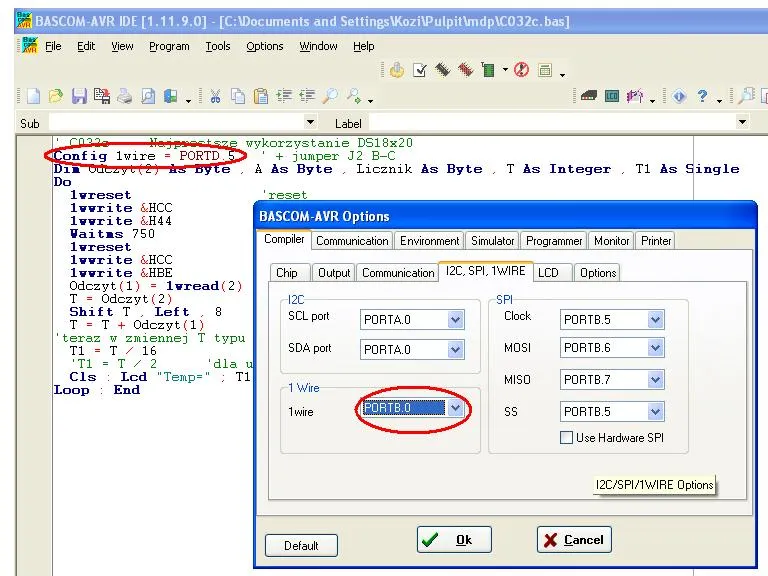The width and height of the screenshot is (768, 576).
Task: Open the SCL port dropdown
Action: [455, 320]
